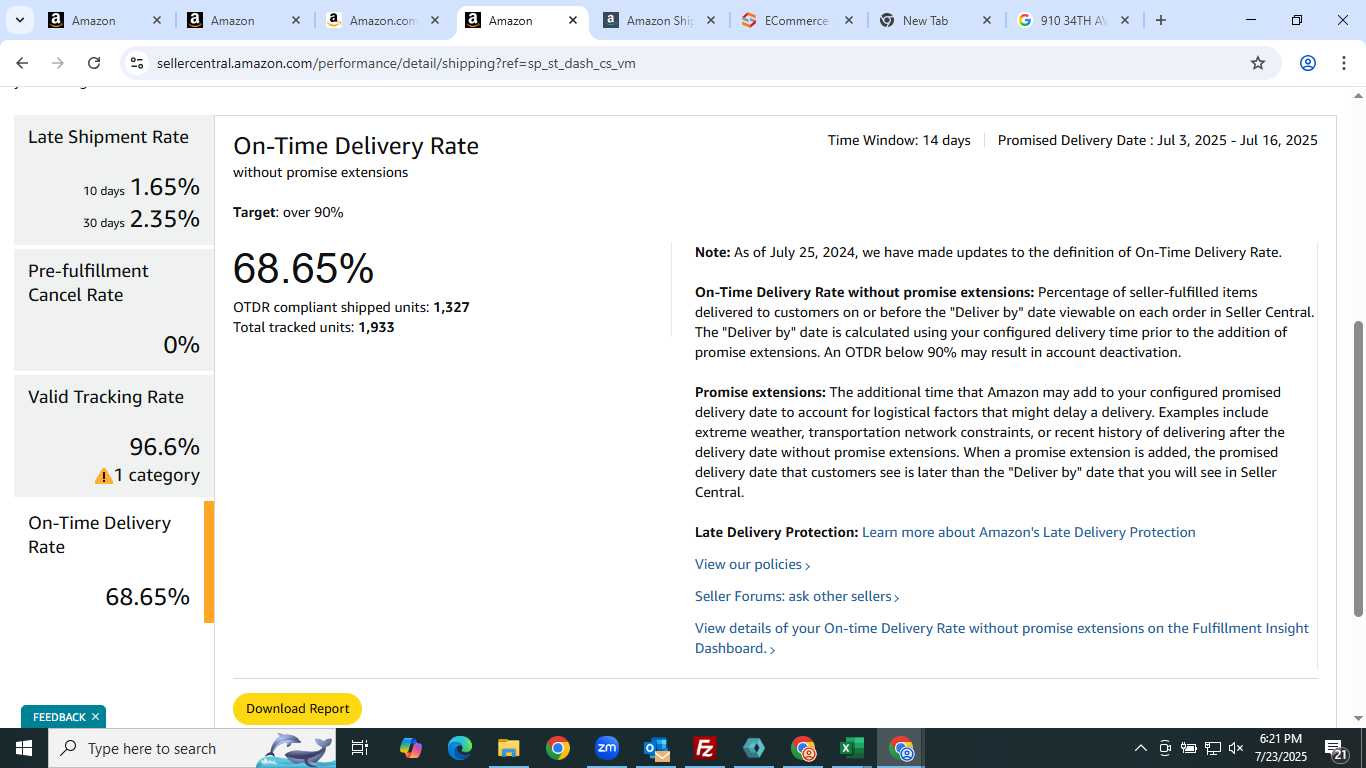
Task: Expand the tab search dropdown arrow
Action: tap(19, 20)
